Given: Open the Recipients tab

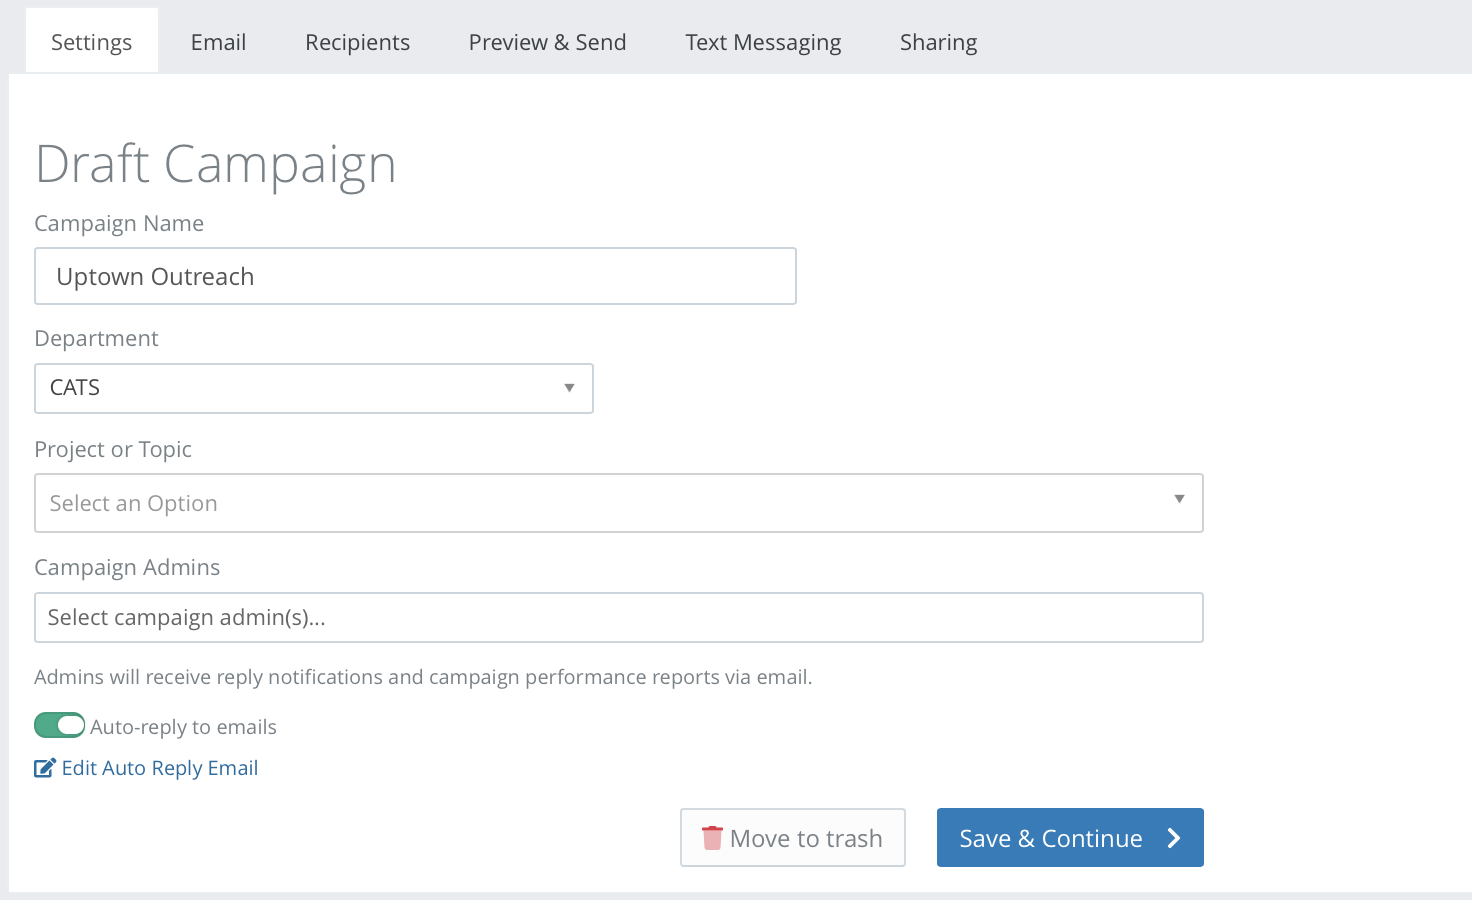Looking at the screenshot, I should 357,42.
